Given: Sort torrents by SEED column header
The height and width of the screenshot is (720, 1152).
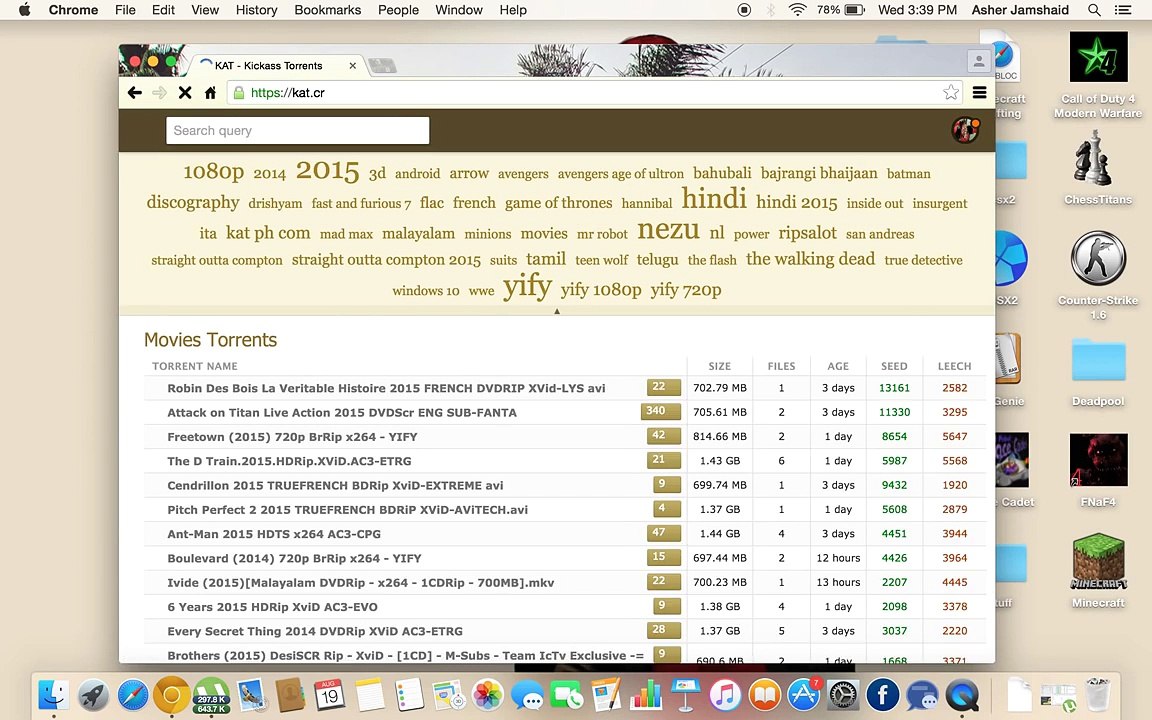Looking at the screenshot, I should [x=894, y=366].
